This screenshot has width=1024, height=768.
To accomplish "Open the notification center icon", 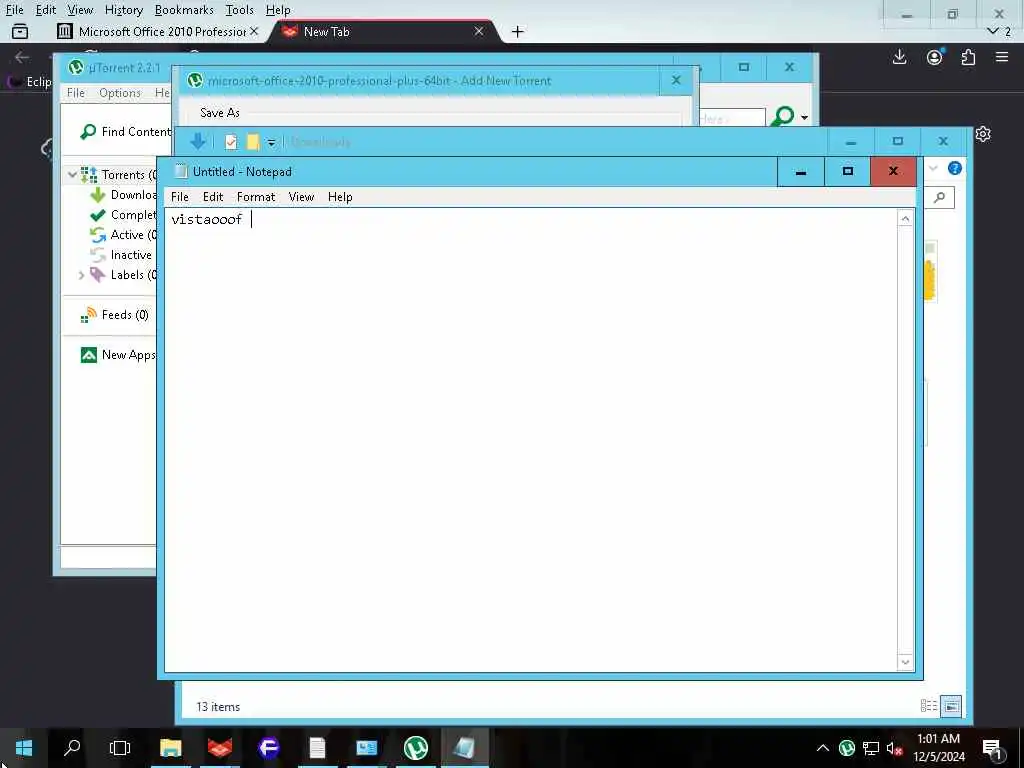I will point(993,749).
